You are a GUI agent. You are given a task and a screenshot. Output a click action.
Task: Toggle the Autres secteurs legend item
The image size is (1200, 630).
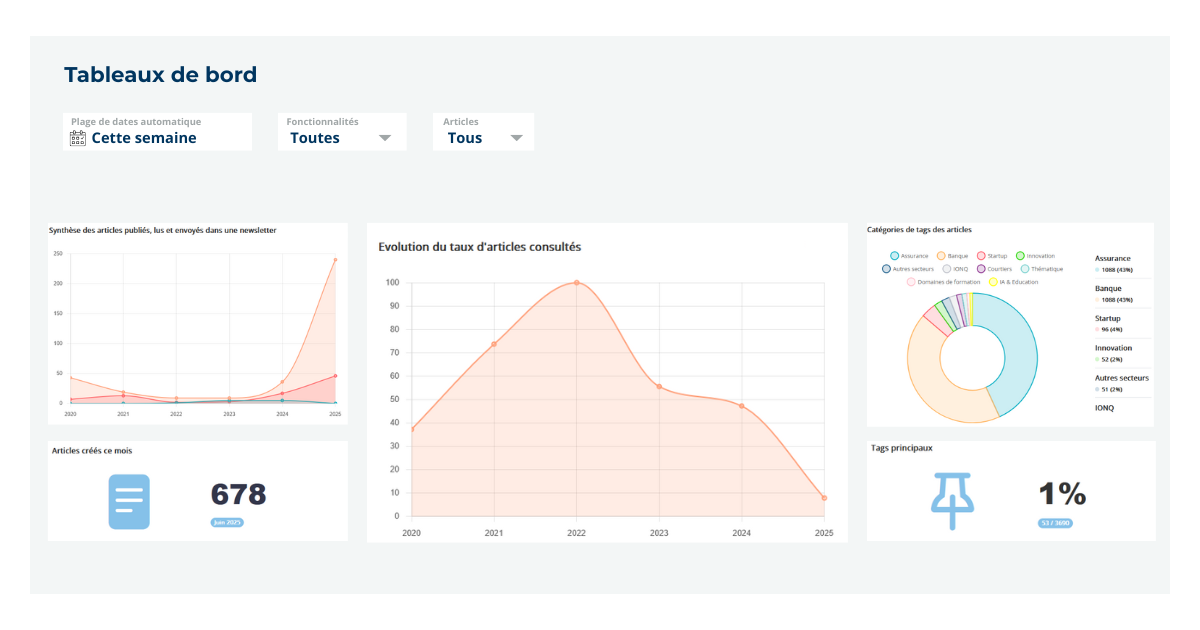tap(908, 269)
